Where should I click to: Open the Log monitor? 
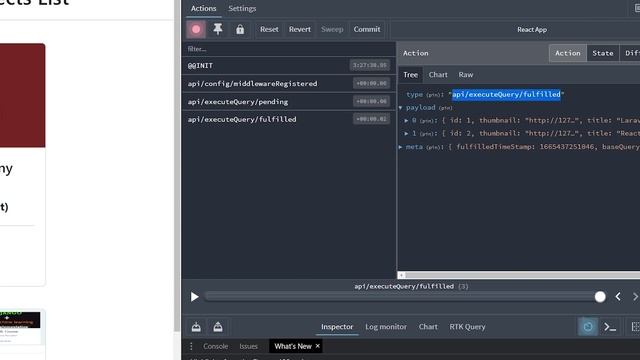point(386,327)
